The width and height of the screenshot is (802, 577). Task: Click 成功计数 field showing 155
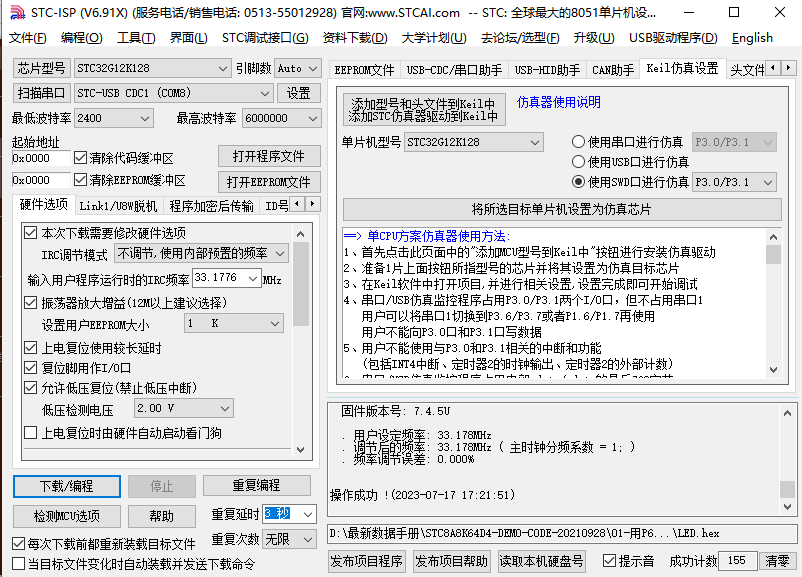point(738,561)
